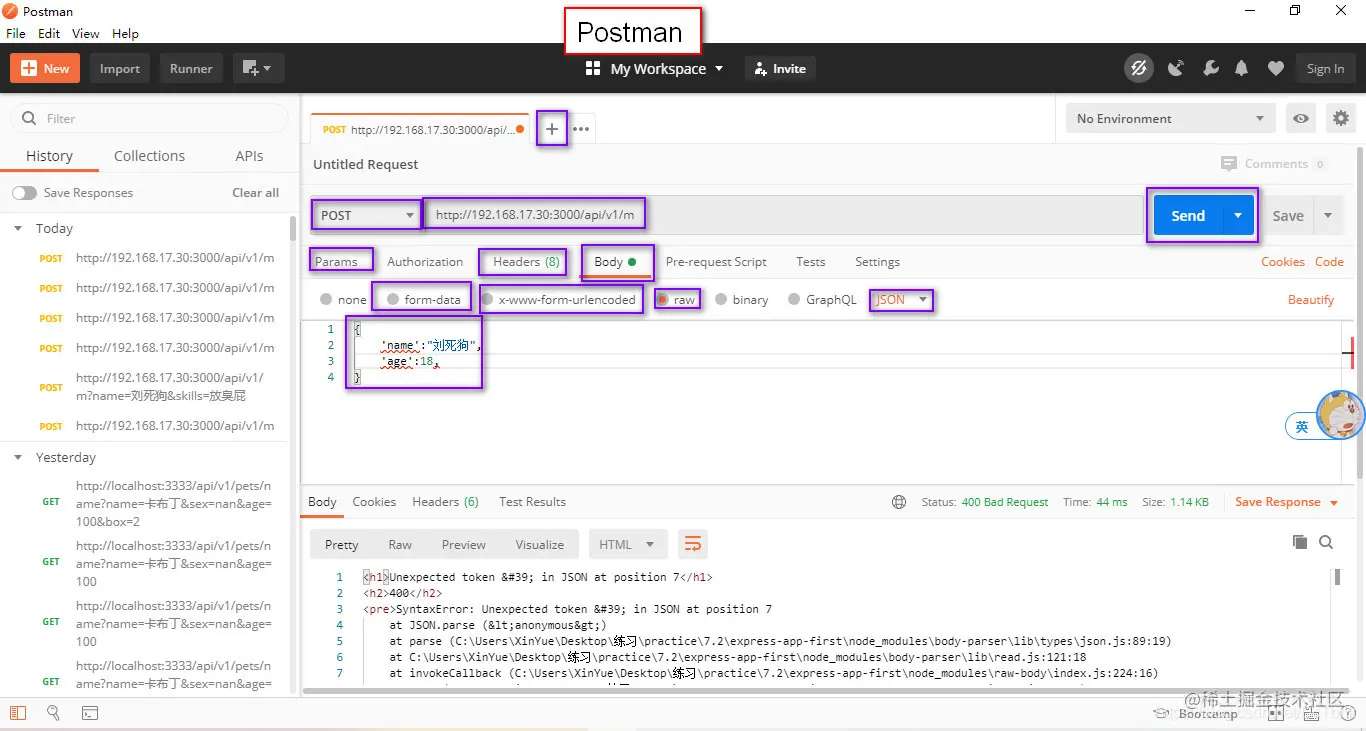
Task: Click the Import button
Action: pos(120,68)
